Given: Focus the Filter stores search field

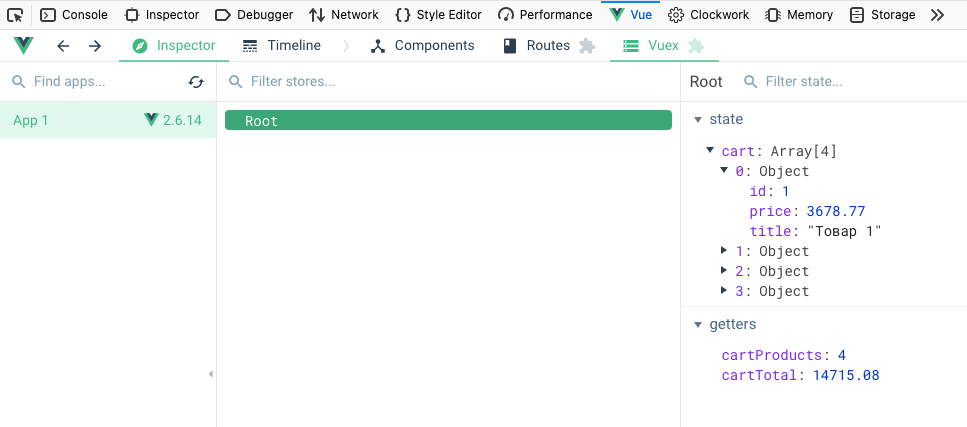Looking at the screenshot, I should click(448, 81).
